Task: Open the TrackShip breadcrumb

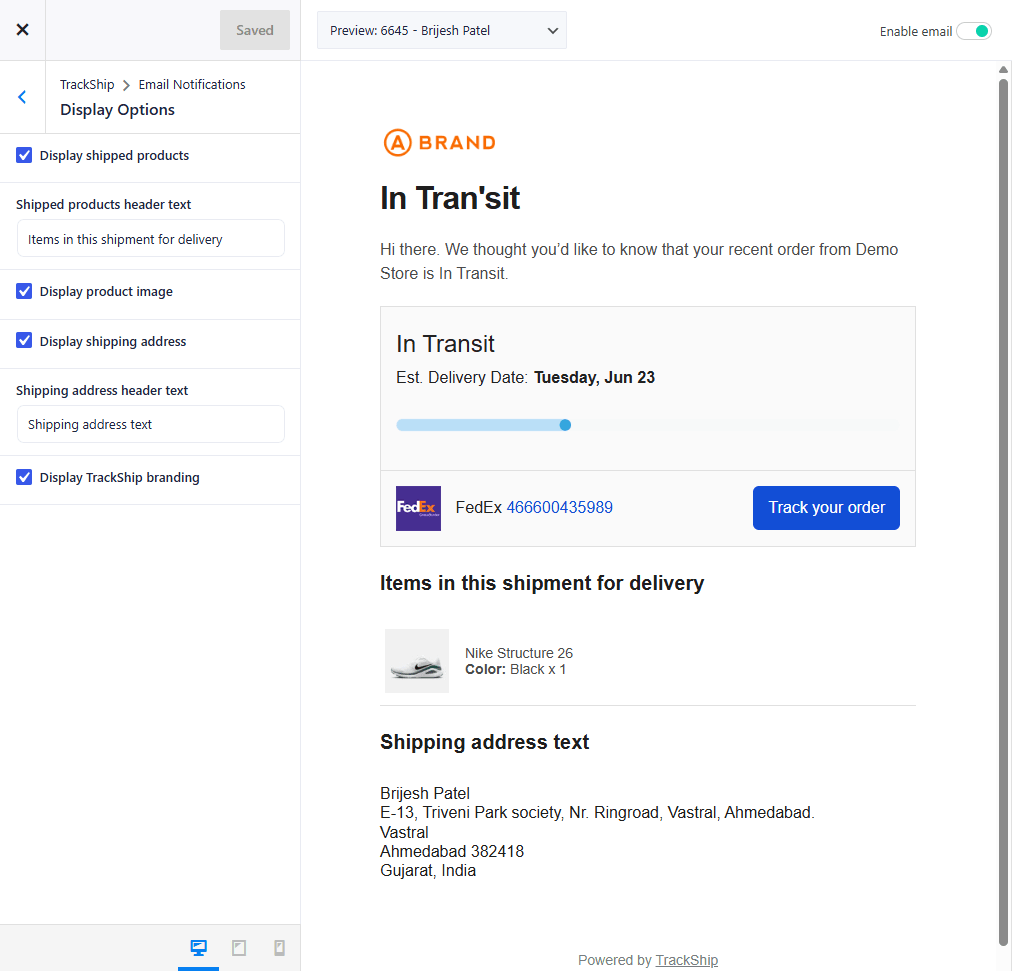Action: [x=87, y=85]
